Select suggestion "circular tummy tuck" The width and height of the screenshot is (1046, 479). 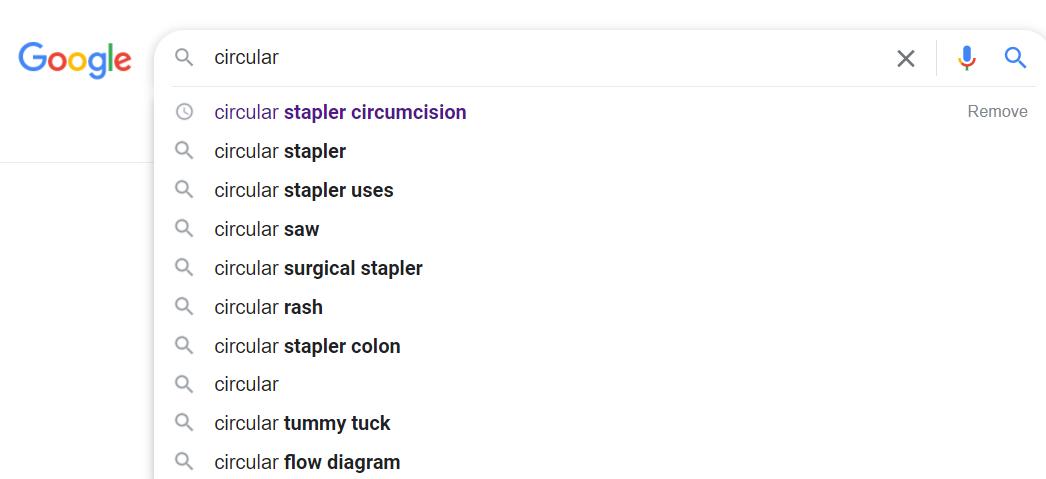(x=302, y=423)
